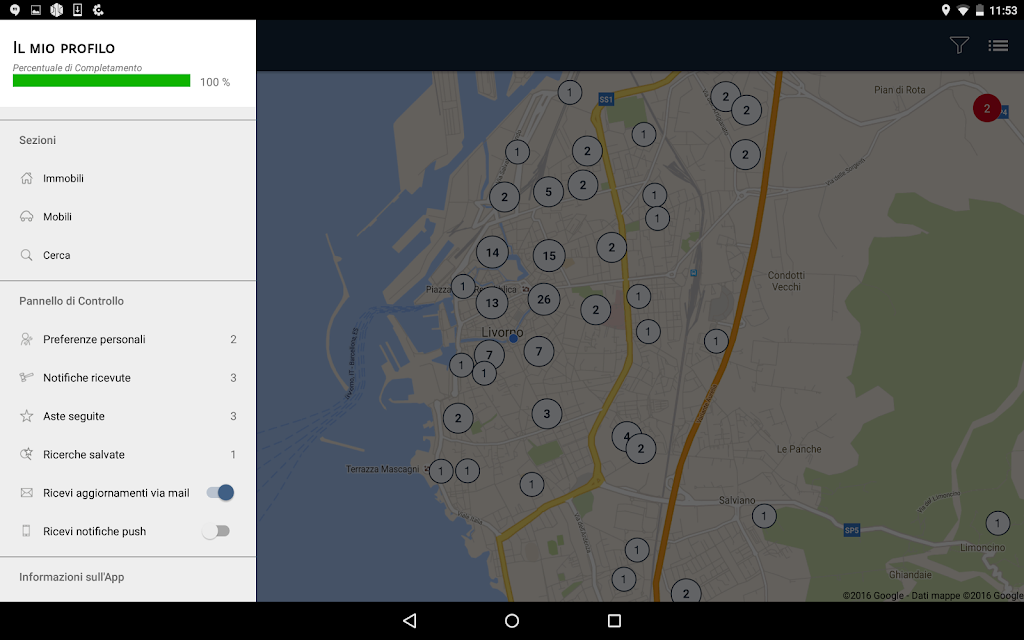The image size is (1024, 640).
Task: Select map cluster marker 5
Action: tap(549, 192)
